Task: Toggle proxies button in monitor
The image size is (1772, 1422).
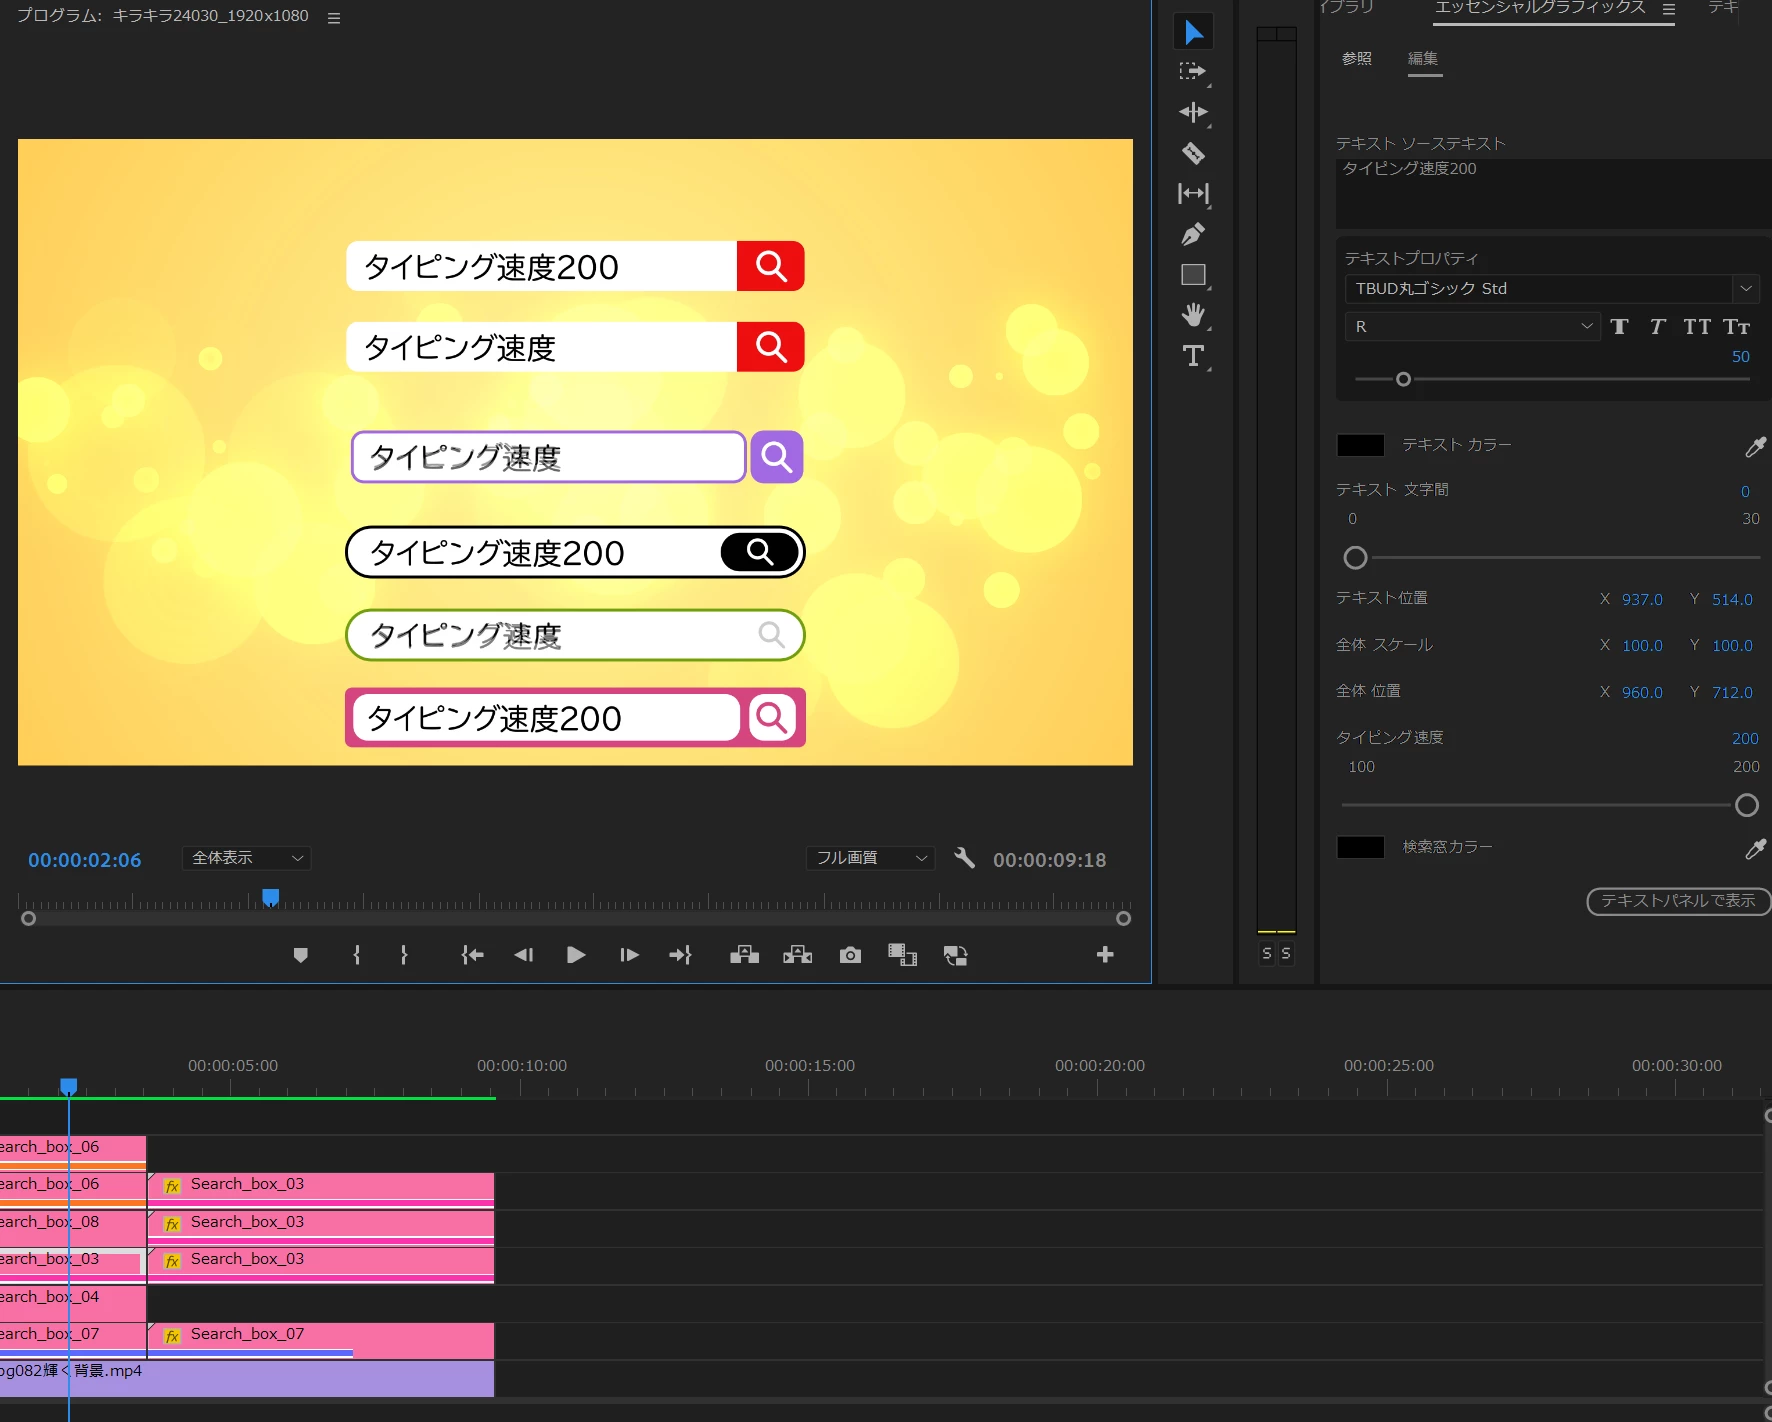Action: coord(955,955)
